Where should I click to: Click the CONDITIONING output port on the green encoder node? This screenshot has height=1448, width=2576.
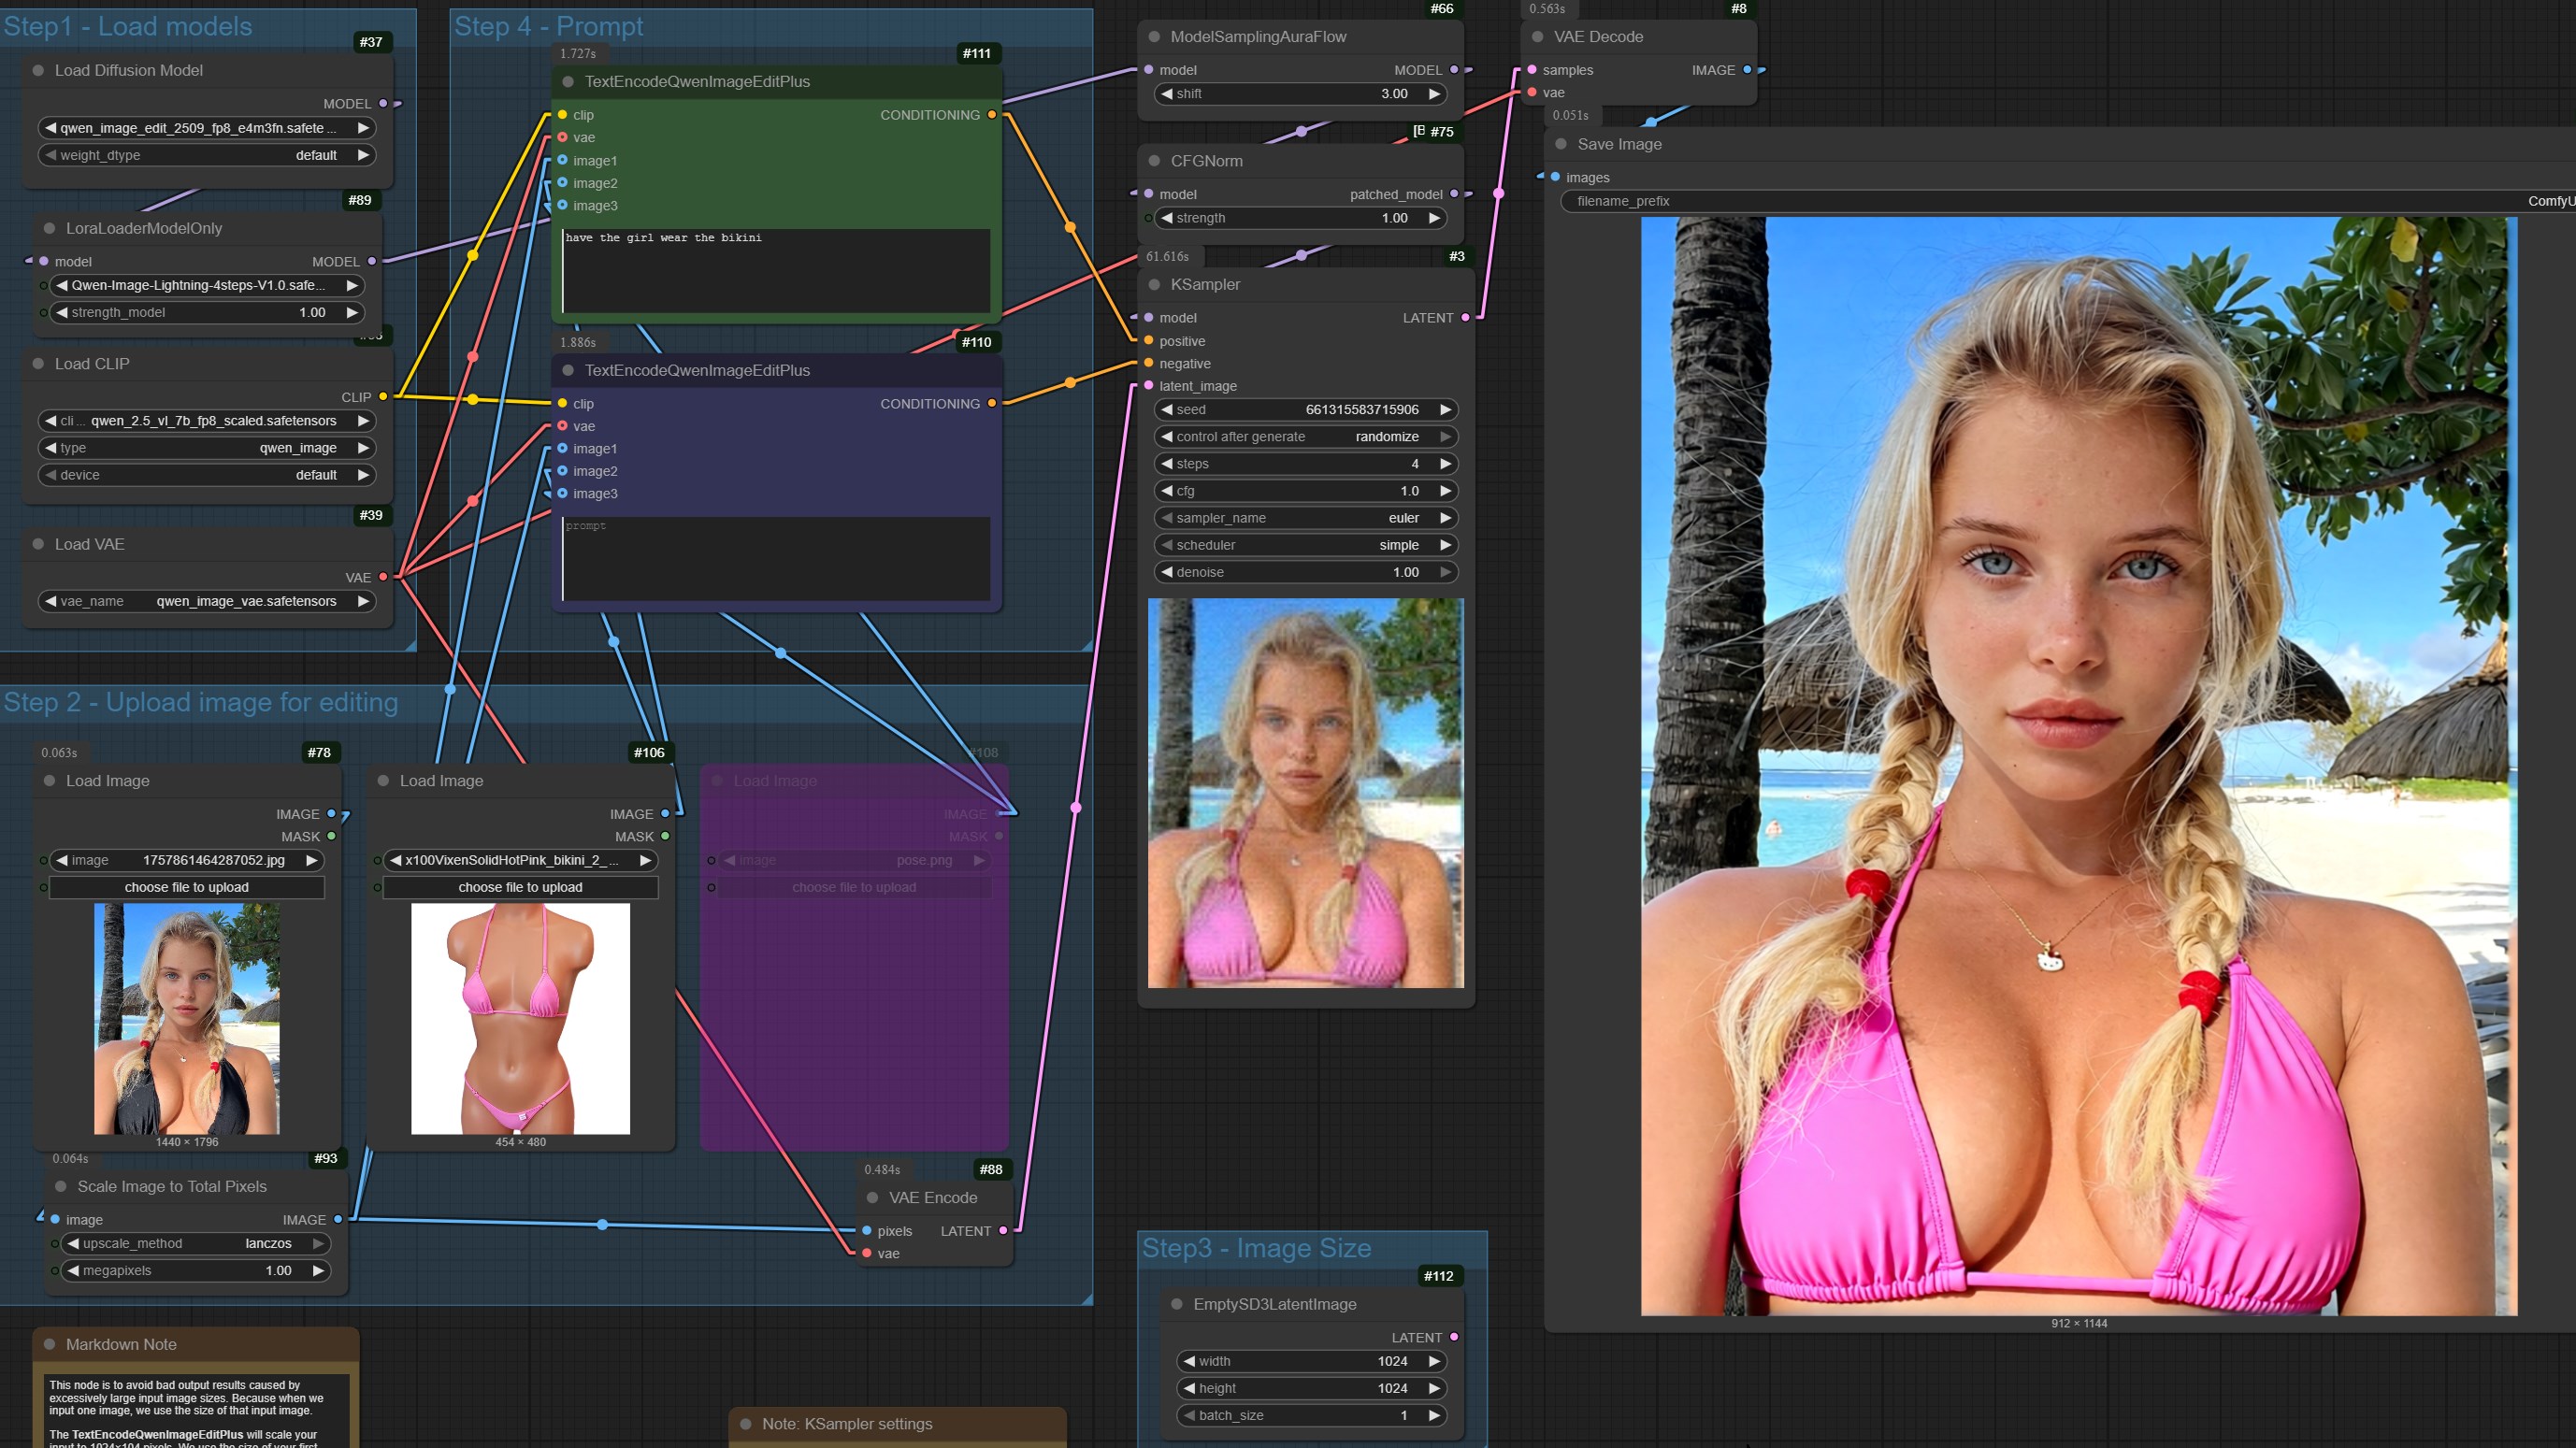coord(992,115)
